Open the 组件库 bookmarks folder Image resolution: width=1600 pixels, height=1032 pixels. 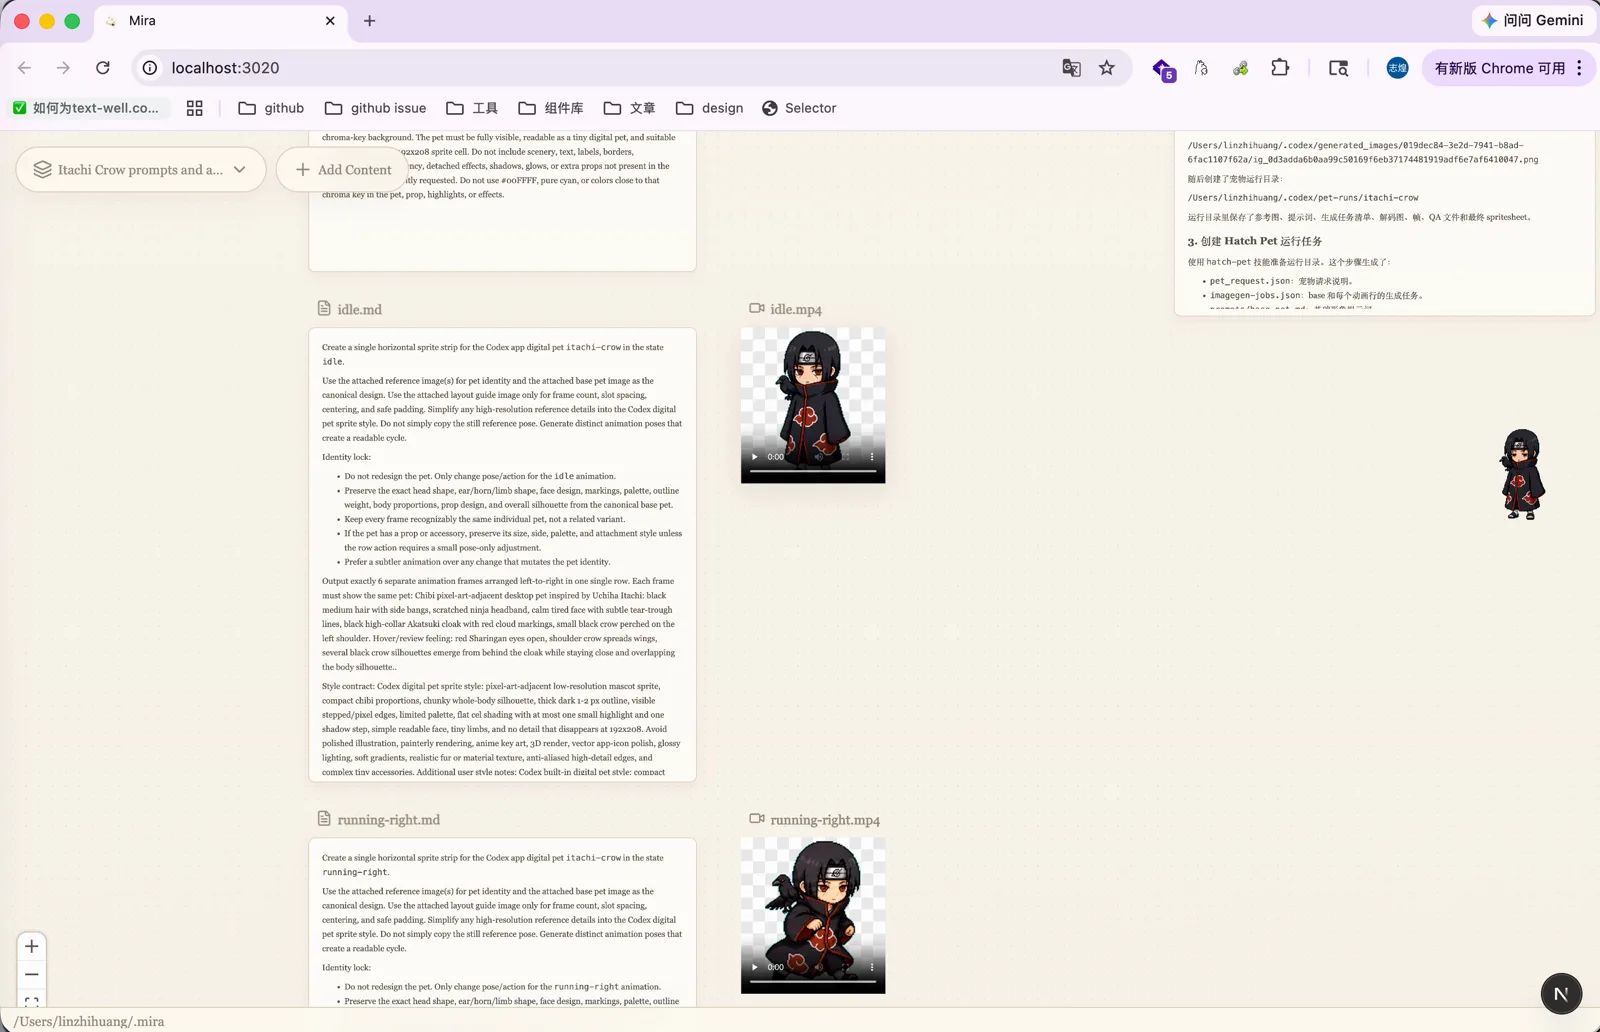click(x=551, y=108)
